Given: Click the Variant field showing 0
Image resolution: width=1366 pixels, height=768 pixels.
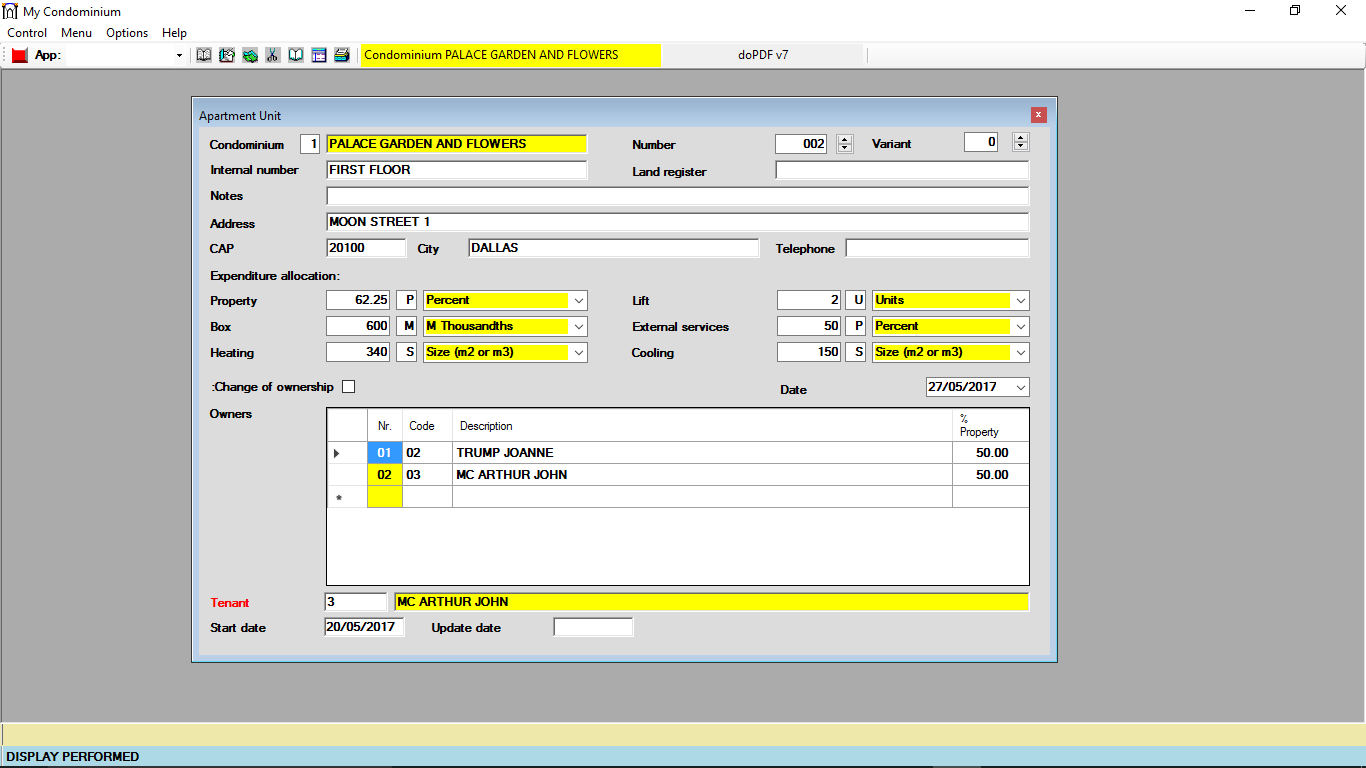Looking at the screenshot, I should (x=981, y=142).
